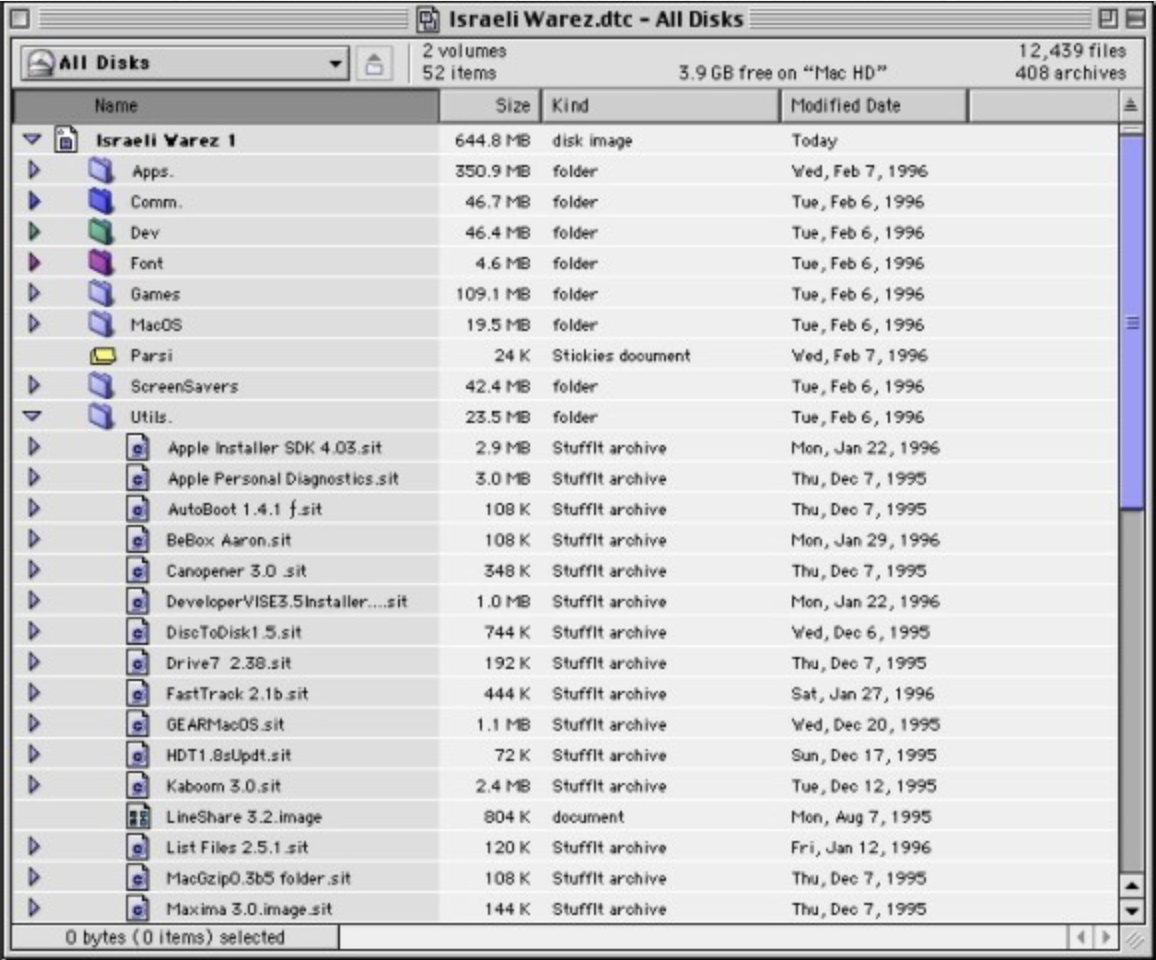Screen dimensions: 1156x960
Task: Click the window collapse box in the title bar
Action: point(1136,19)
